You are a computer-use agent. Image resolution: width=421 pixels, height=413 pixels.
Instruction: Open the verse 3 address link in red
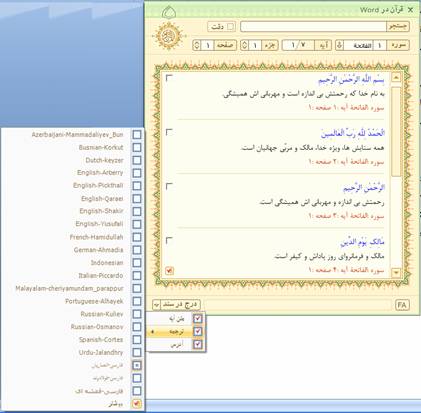click(346, 216)
